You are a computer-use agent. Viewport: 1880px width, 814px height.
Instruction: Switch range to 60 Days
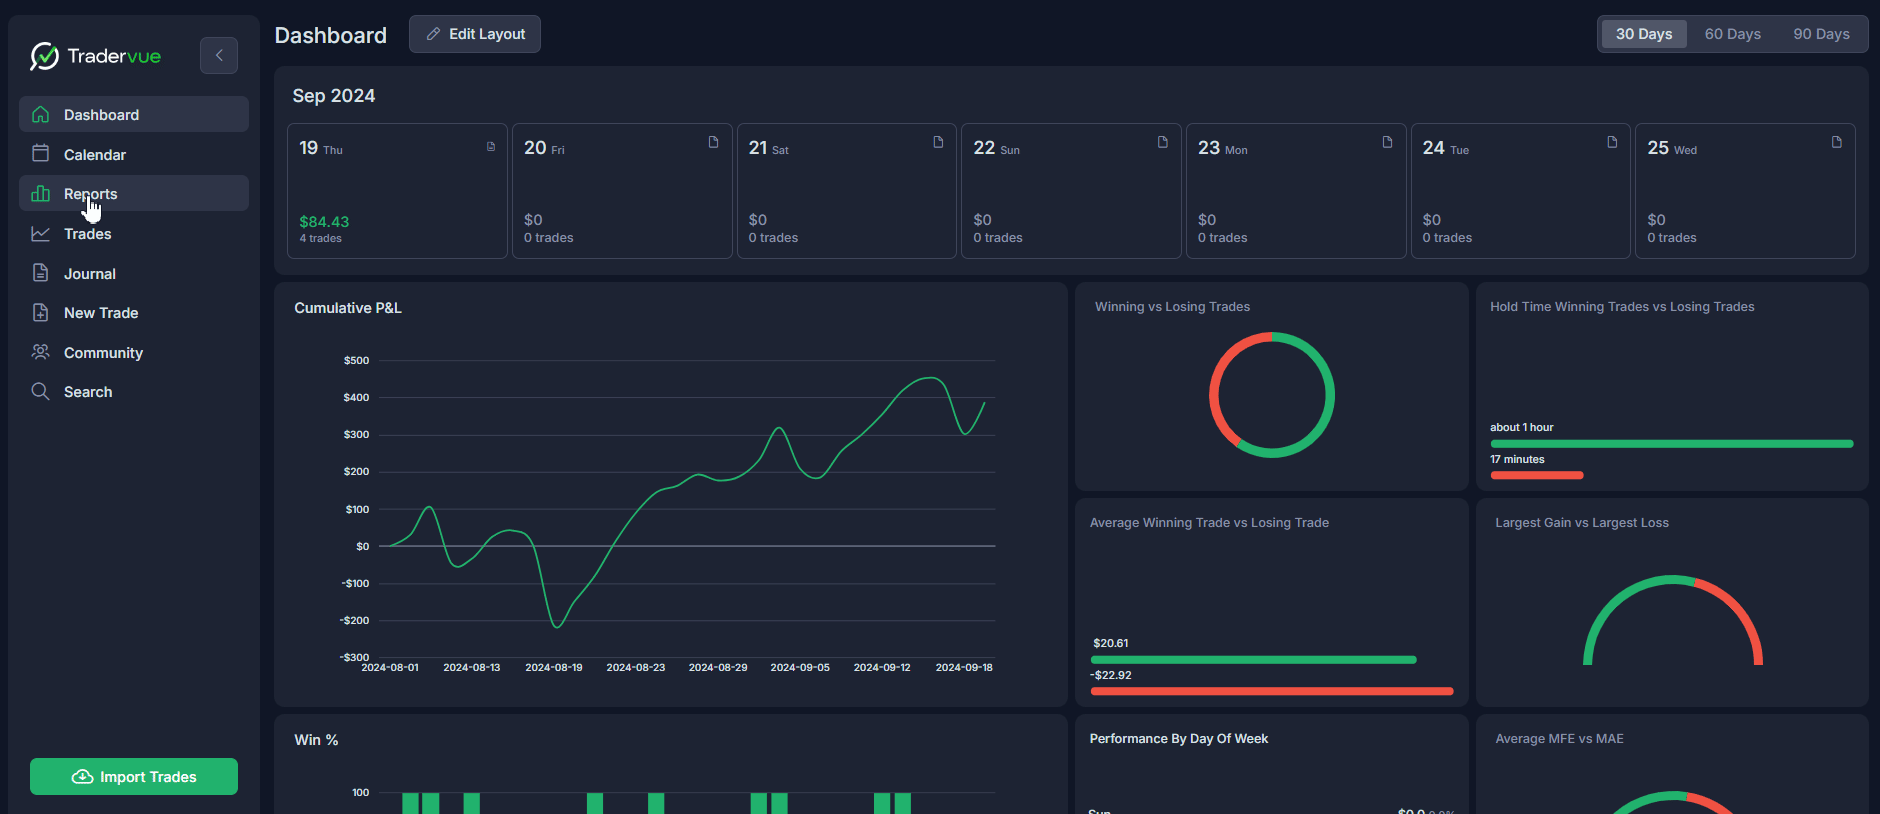pos(1733,34)
